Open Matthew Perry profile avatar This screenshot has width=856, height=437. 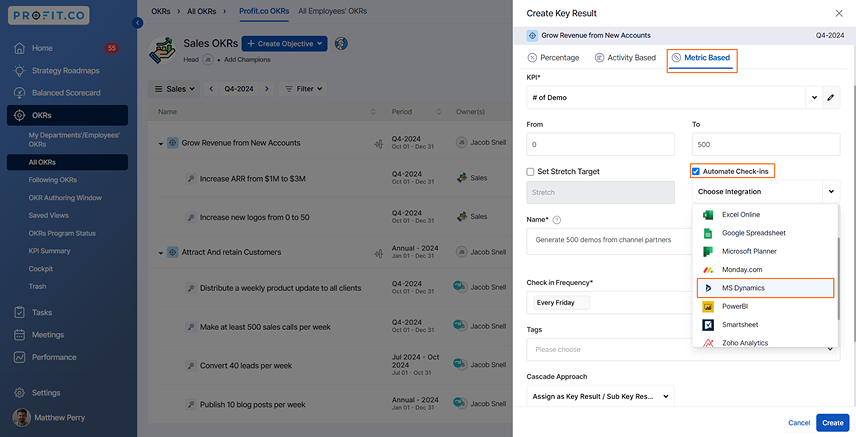(x=21, y=418)
